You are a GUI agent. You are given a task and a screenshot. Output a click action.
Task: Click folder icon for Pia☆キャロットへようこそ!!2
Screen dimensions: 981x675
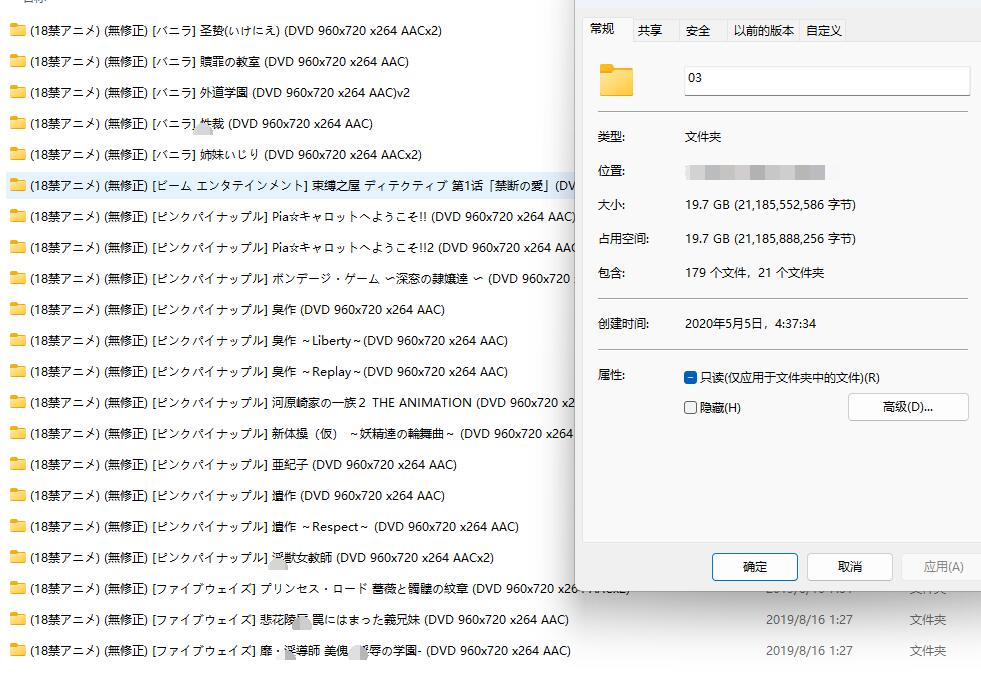pos(17,247)
